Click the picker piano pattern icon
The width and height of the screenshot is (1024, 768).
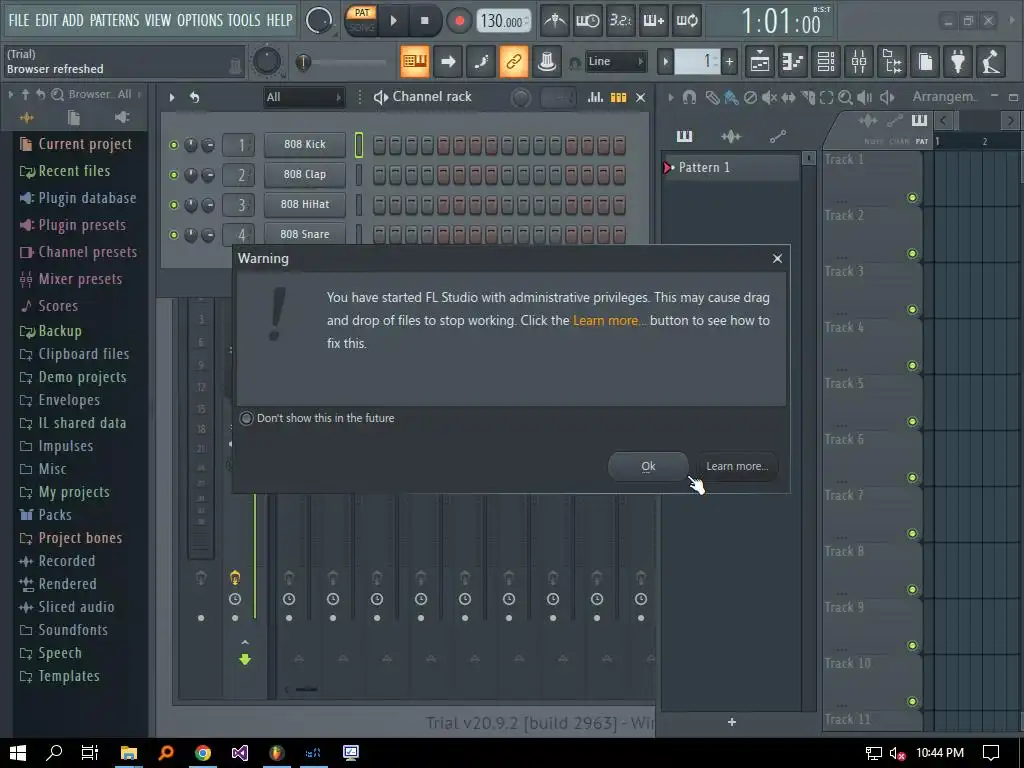(x=684, y=136)
